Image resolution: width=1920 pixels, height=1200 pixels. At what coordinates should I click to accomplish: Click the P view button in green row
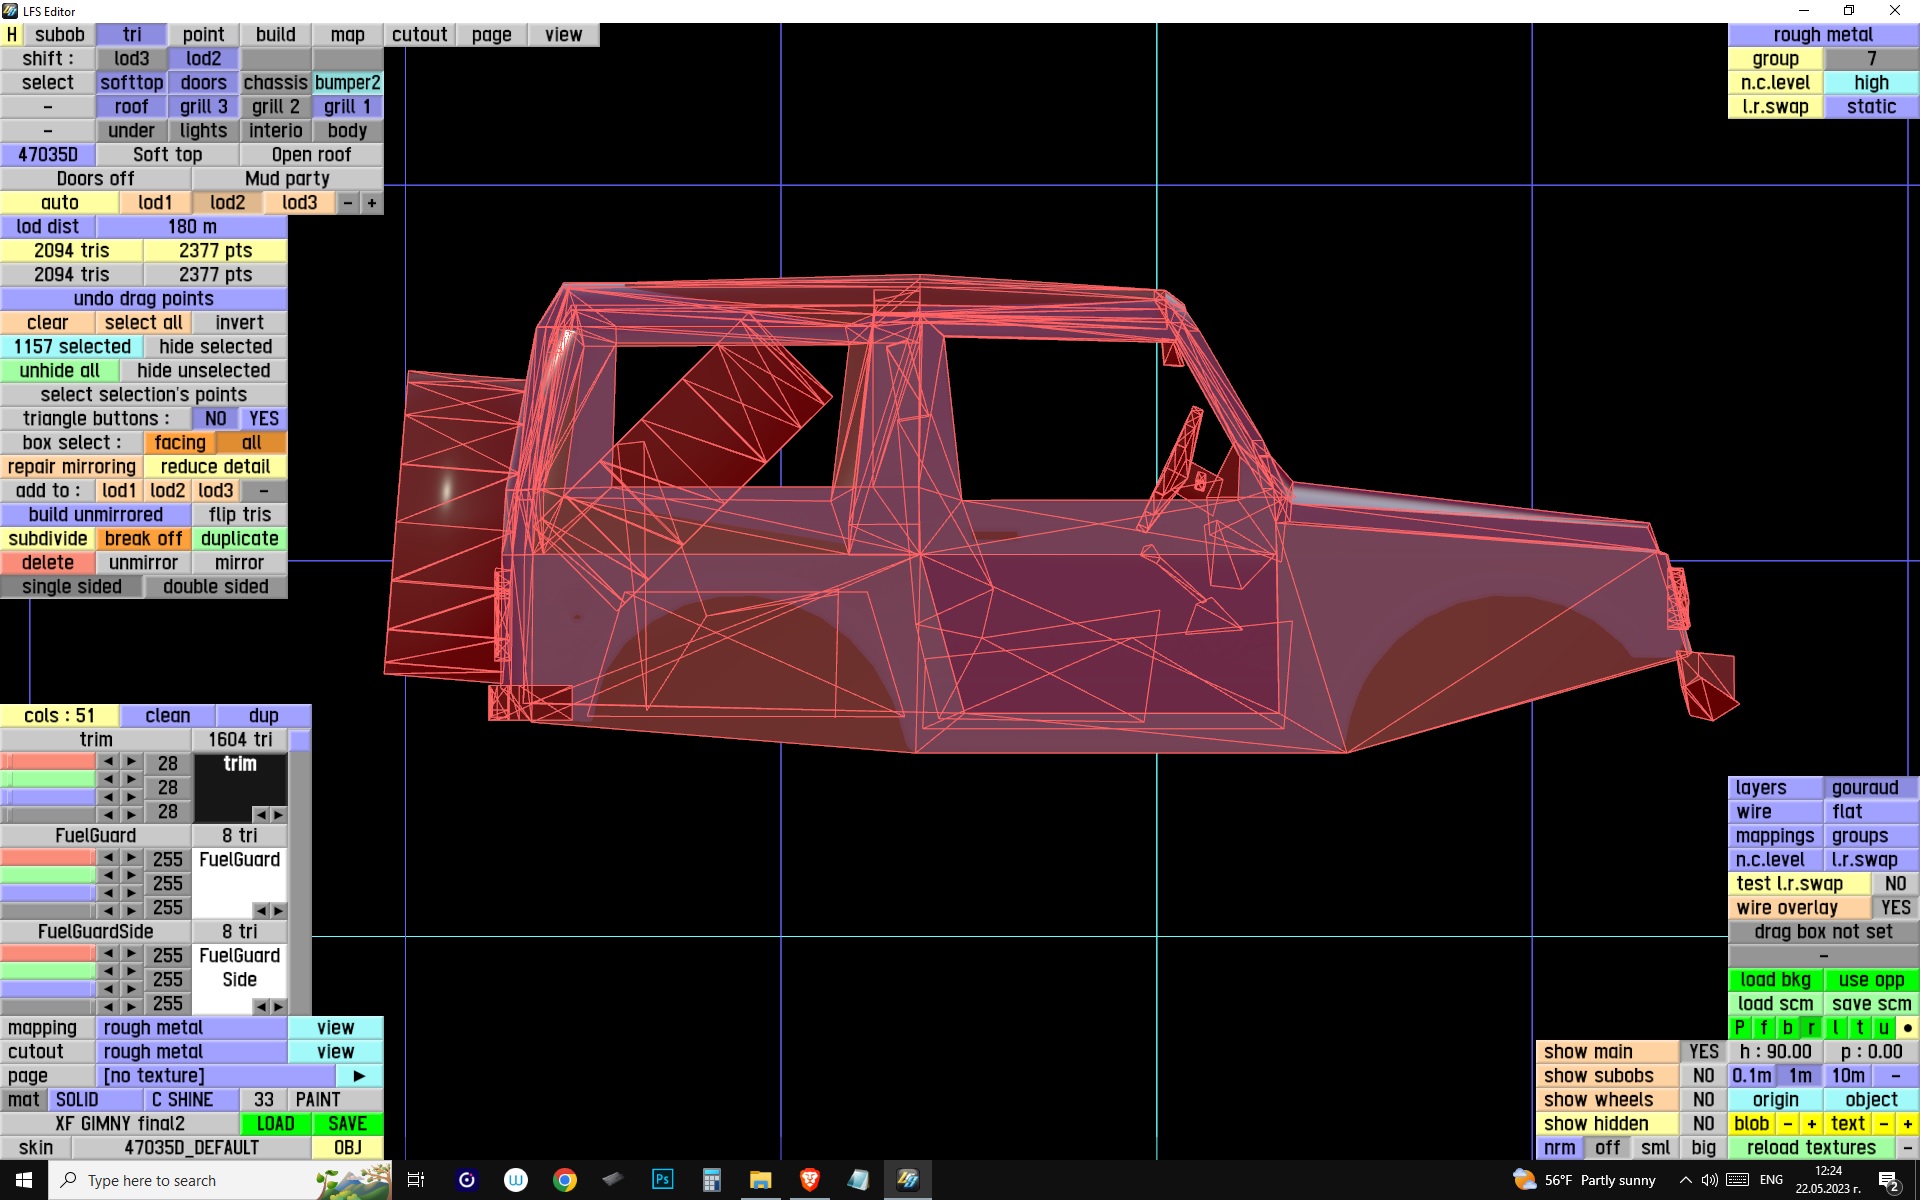(1739, 1027)
